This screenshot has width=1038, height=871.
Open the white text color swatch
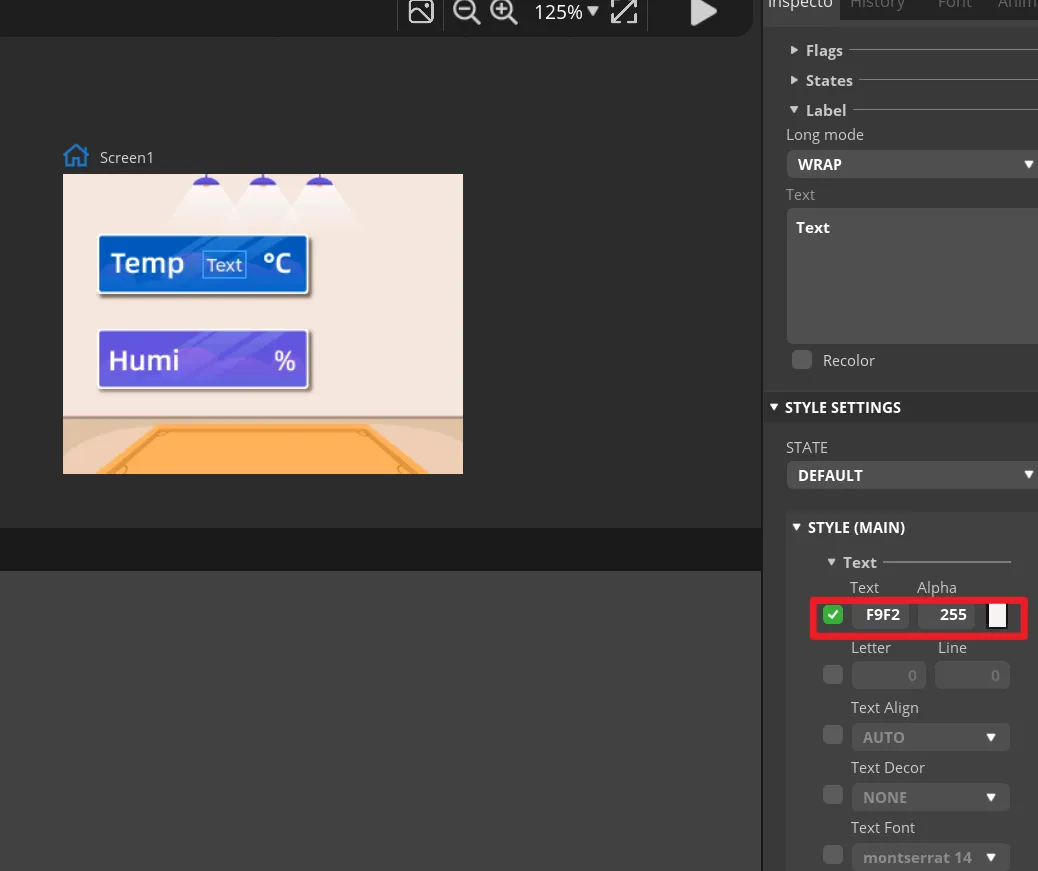997,615
